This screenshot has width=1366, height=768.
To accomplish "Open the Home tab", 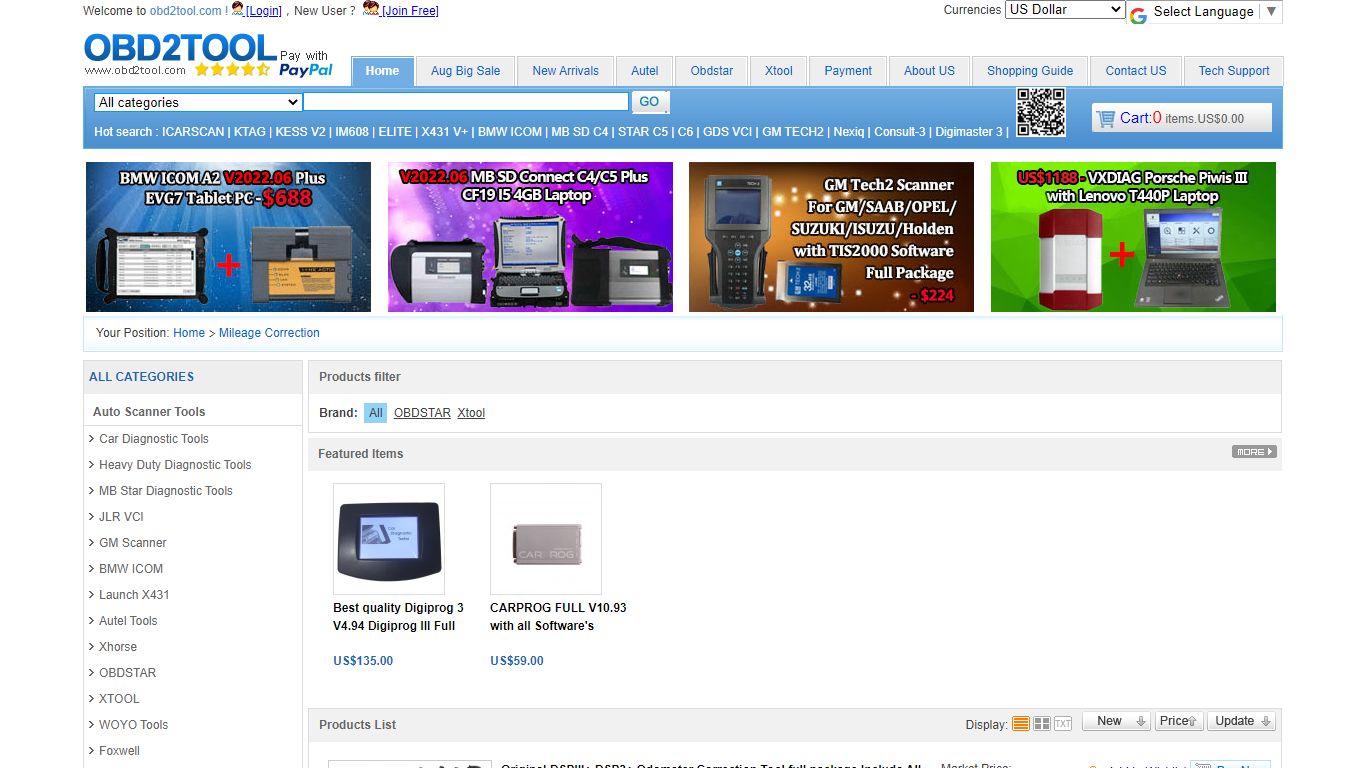I will tap(382, 71).
